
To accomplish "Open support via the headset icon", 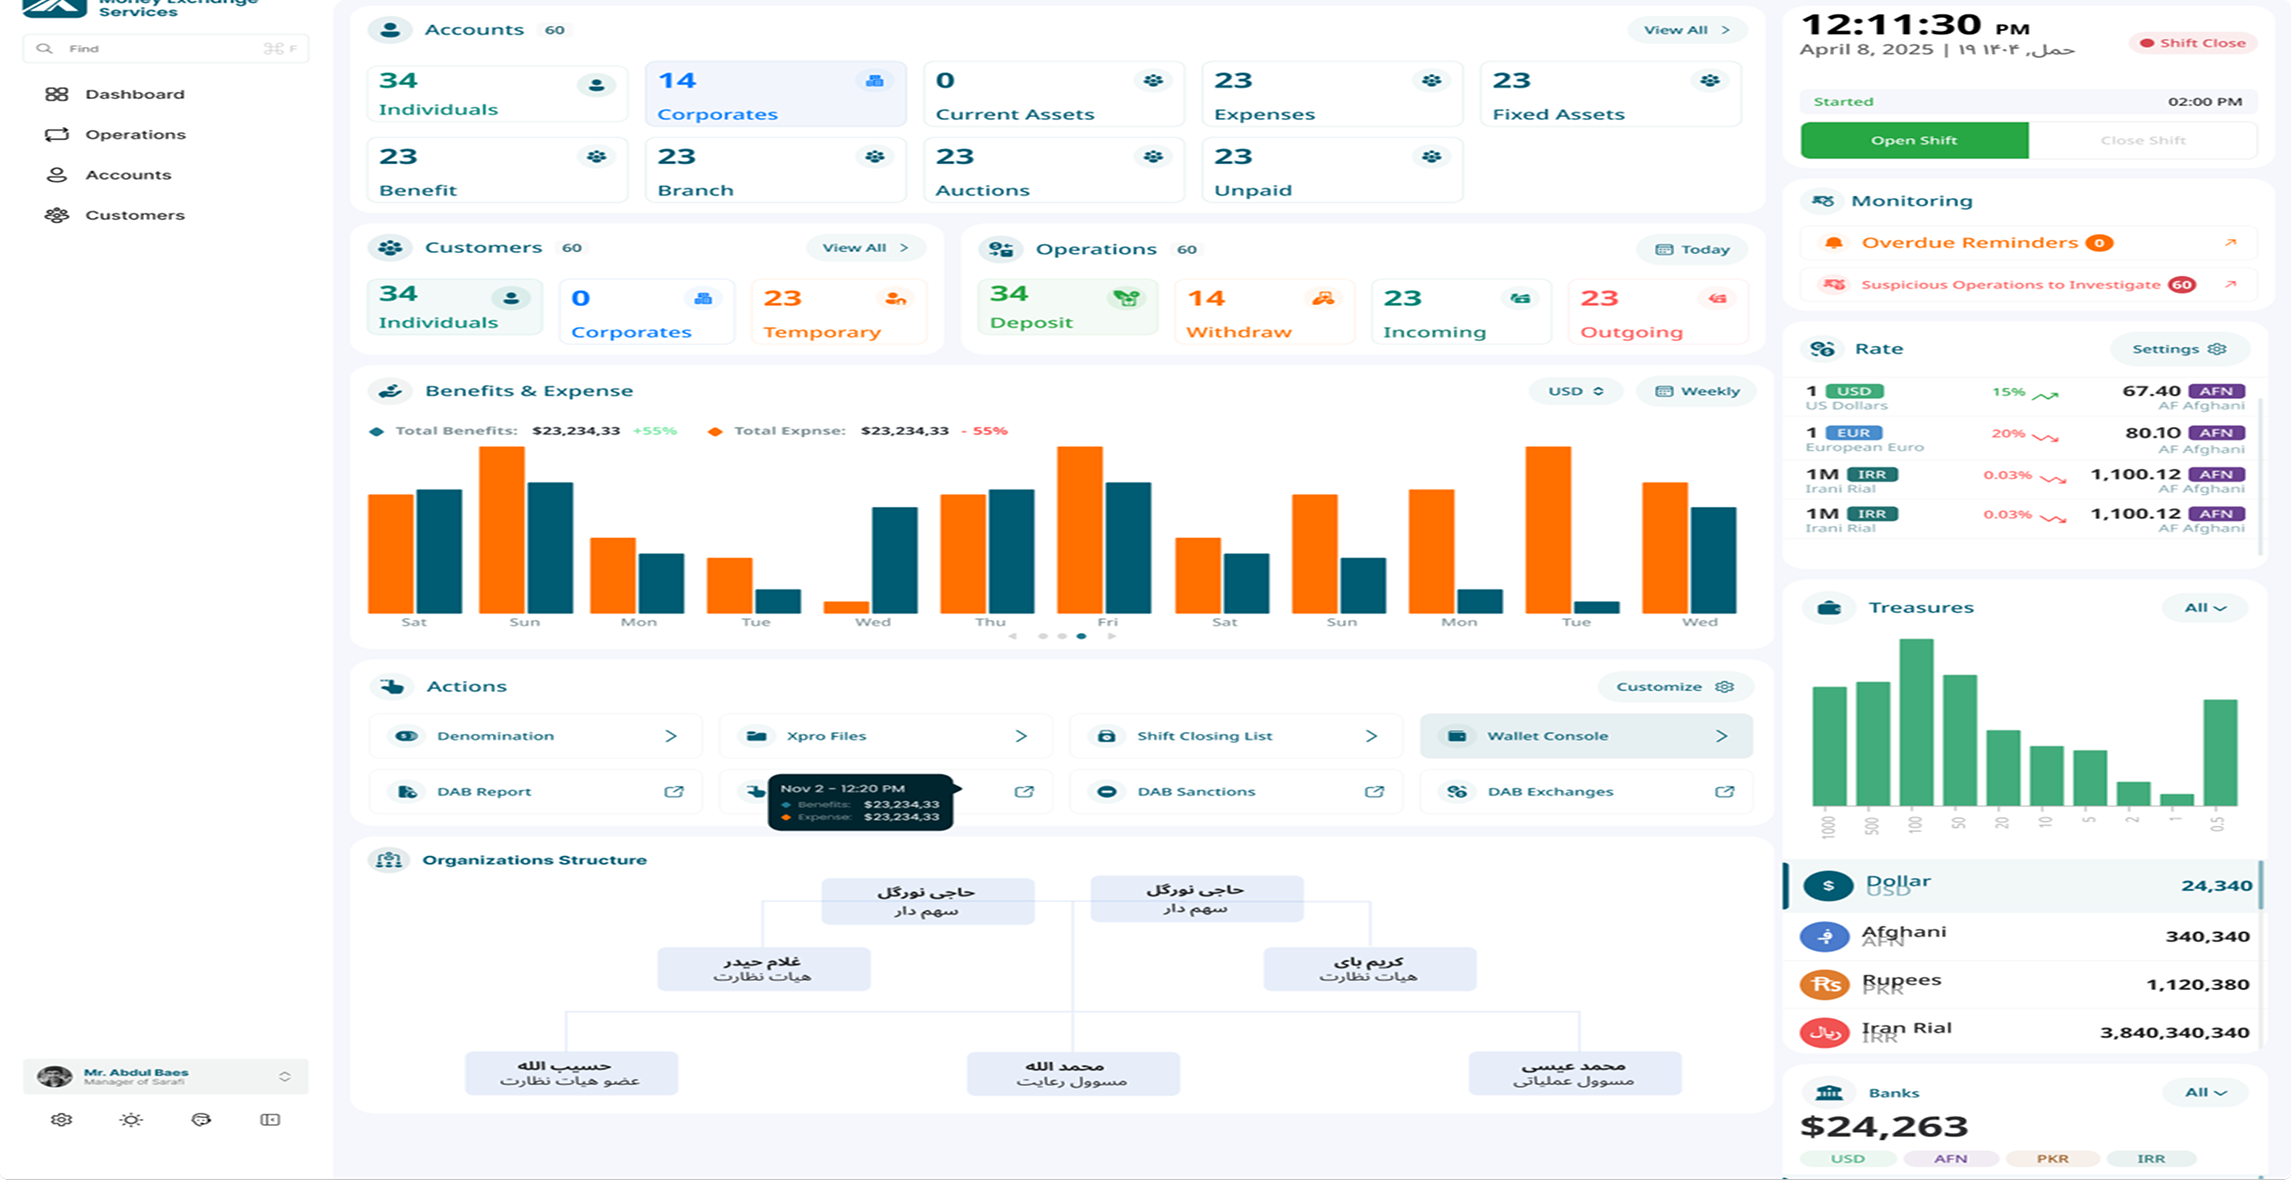I will click(200, 1119).
